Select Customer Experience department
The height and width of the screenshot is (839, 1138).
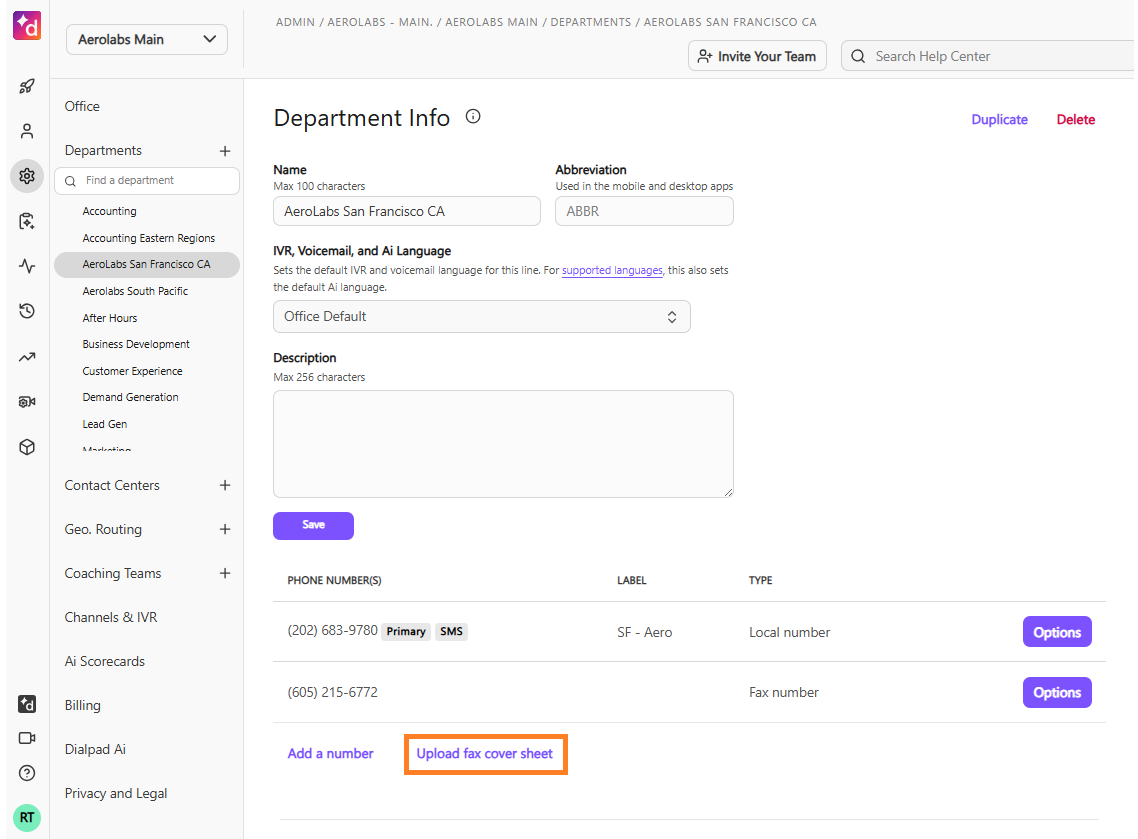[x=132, y=371]
